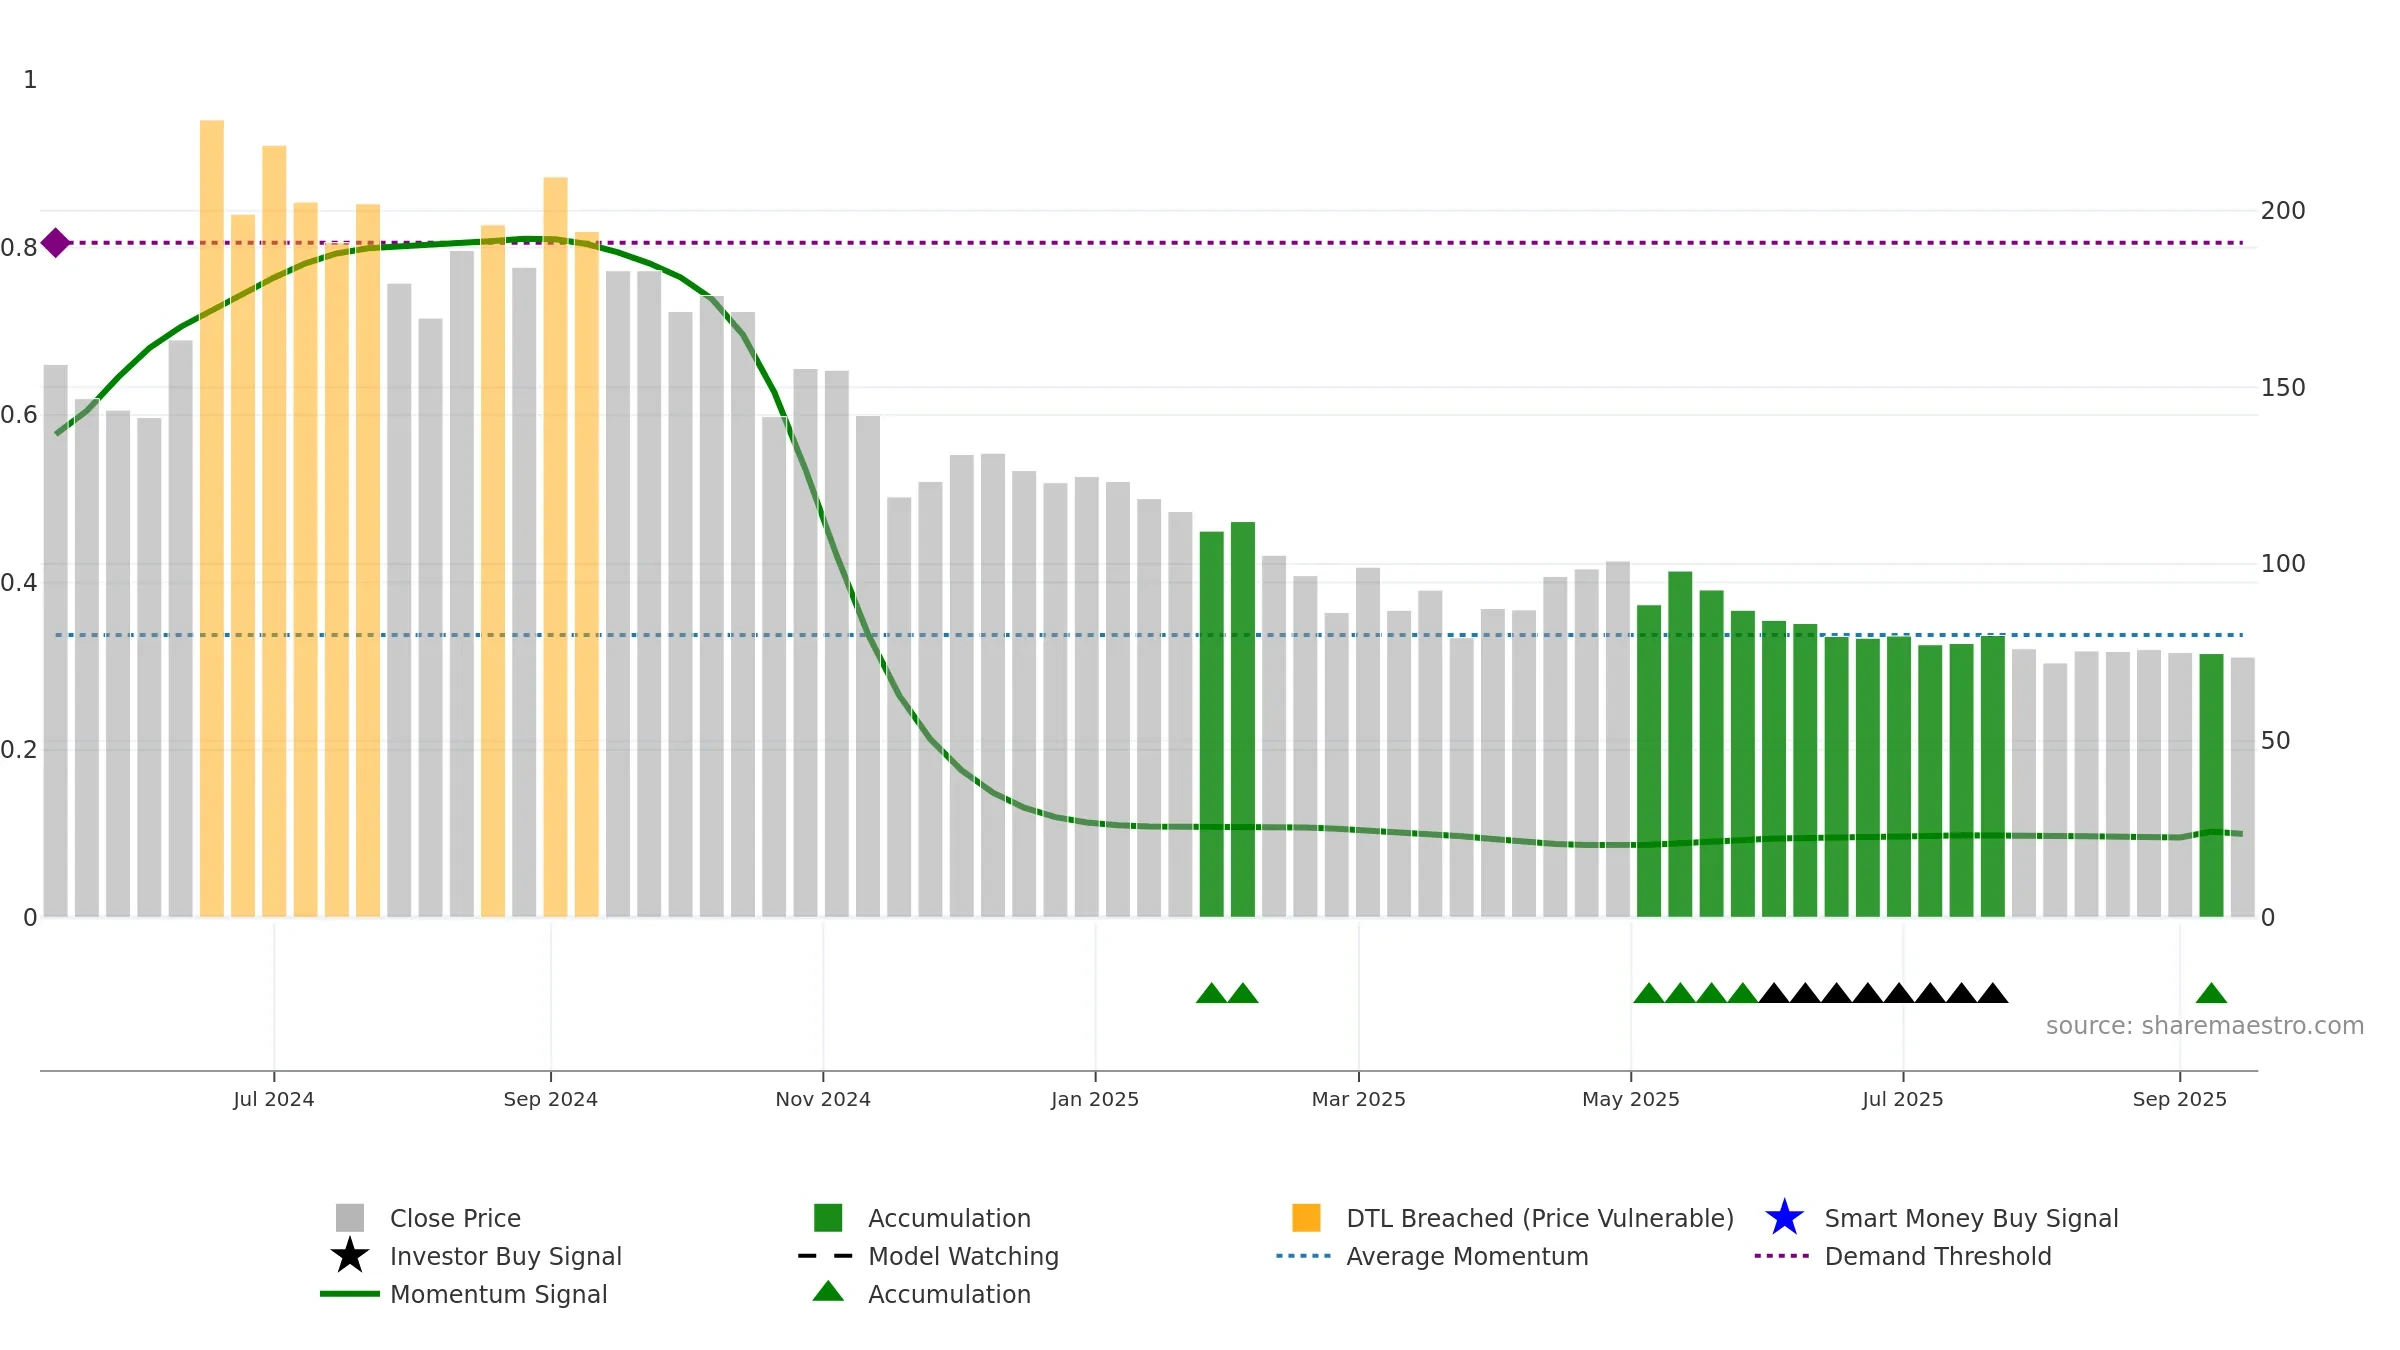Click the September 2025 green accumulation triangle

point(2211,993)
